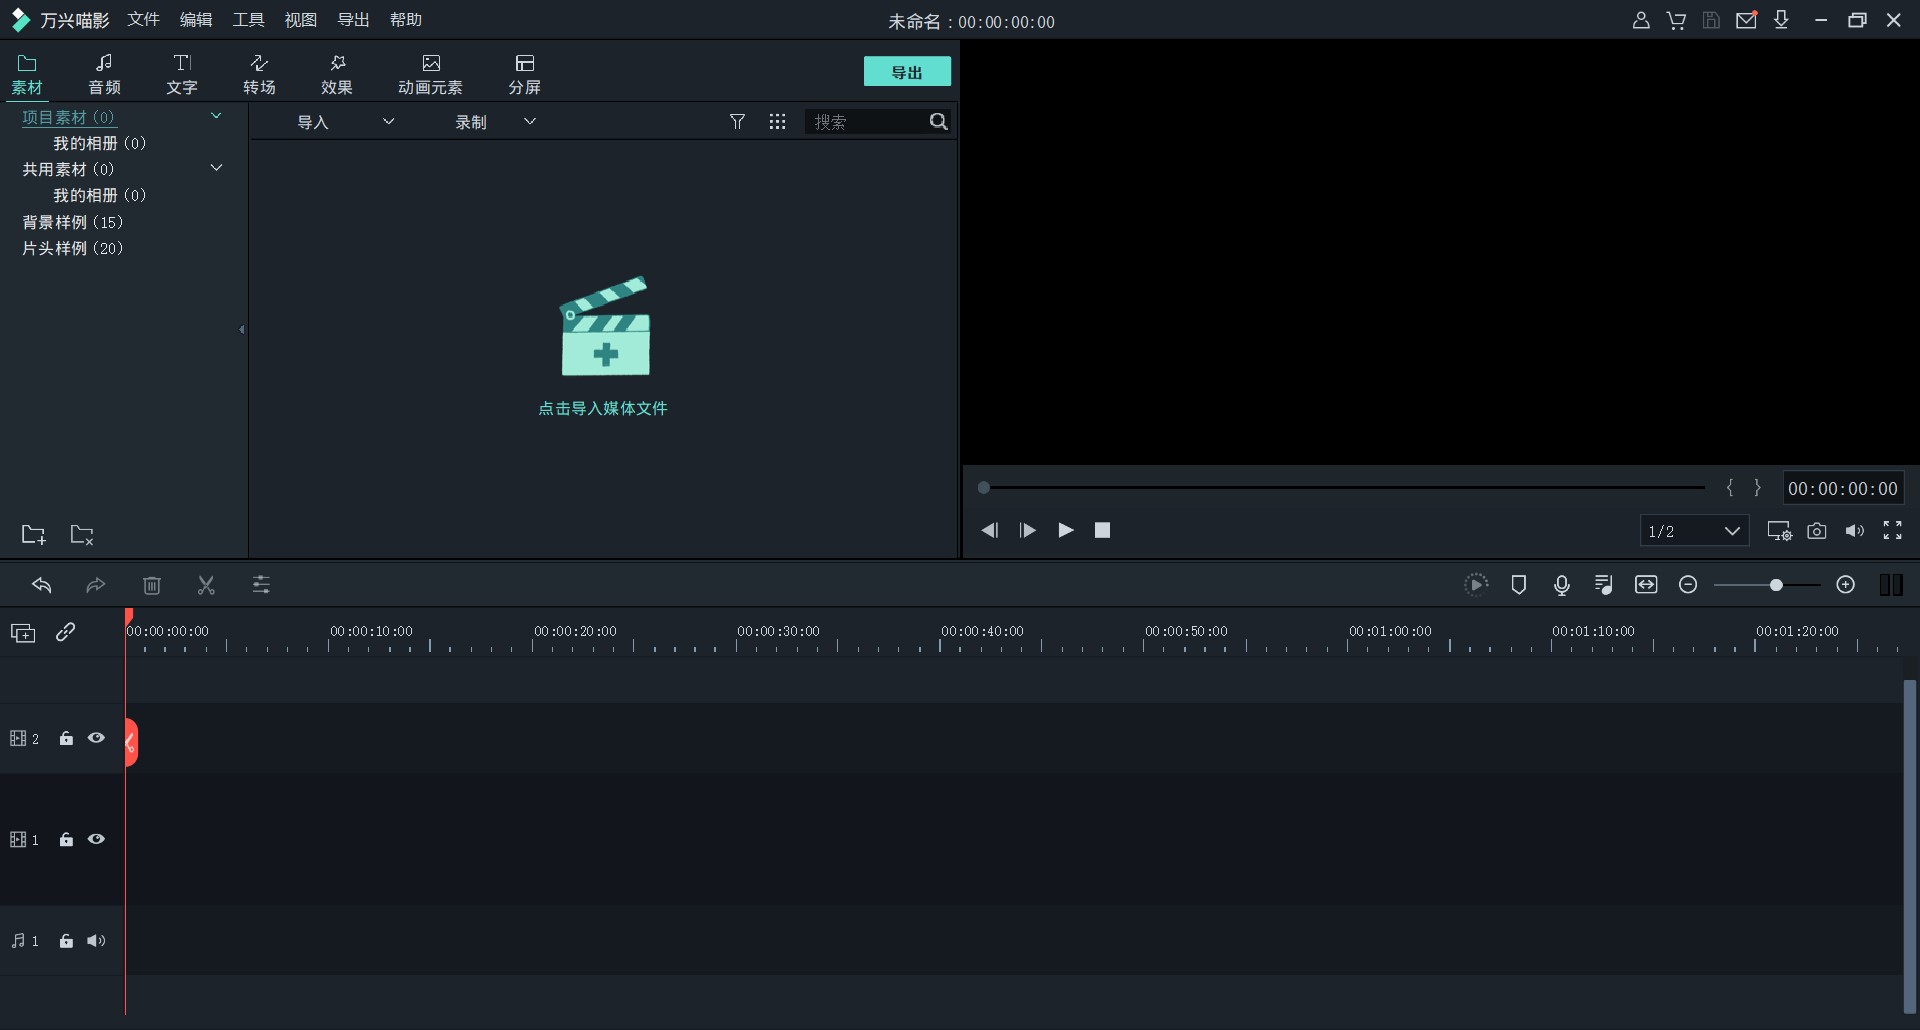Hide video track 2 with eye icon

[96, 738]
